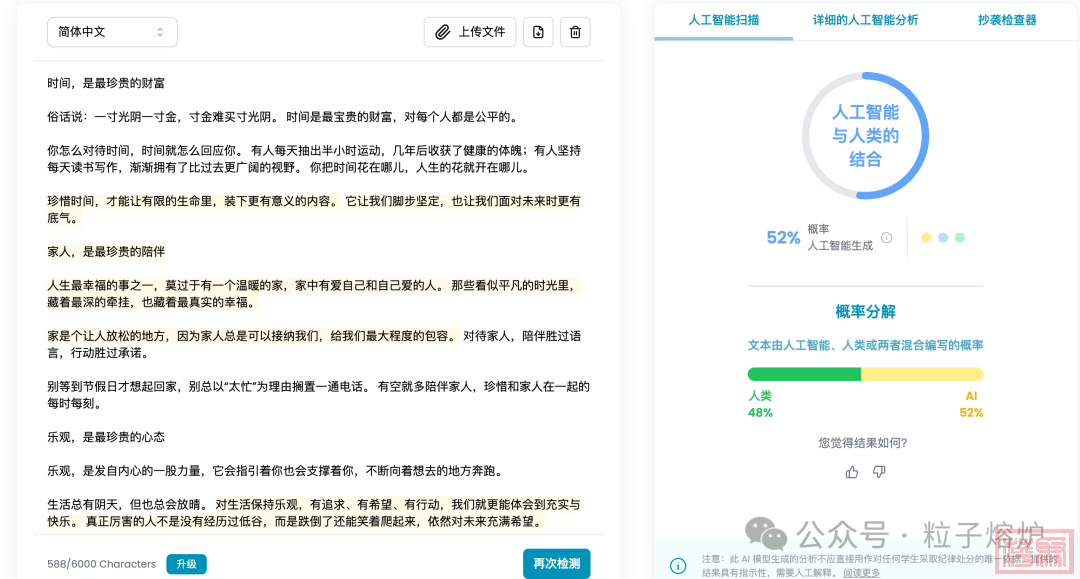Click the AI 52% label
The height and width of the screenshot is (579, 1080).
tap(971, 405)
